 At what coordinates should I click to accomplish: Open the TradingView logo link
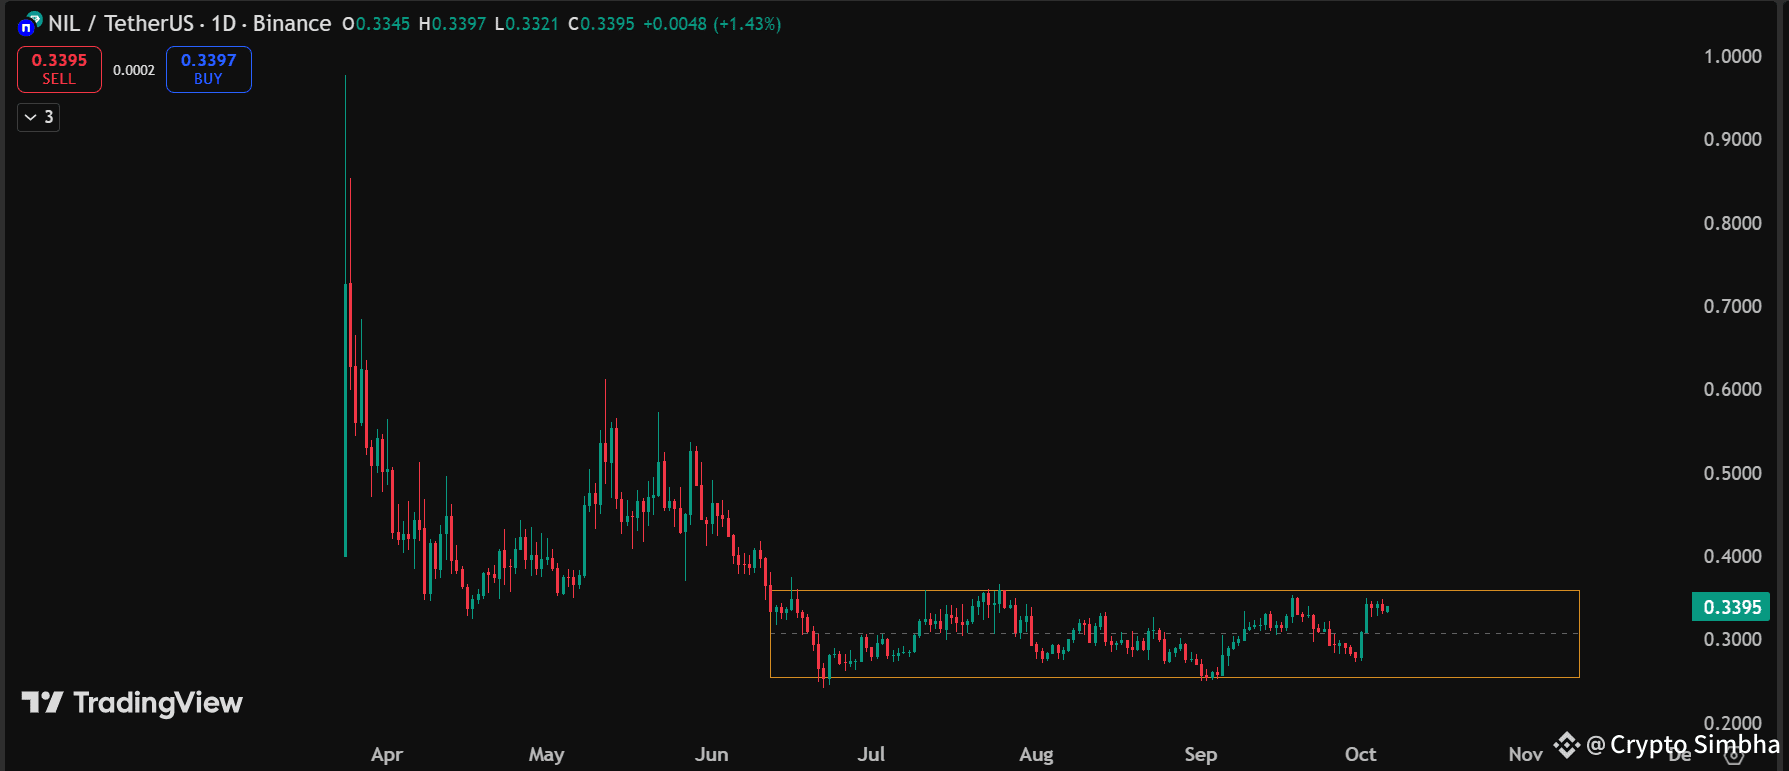coord(132,703)
